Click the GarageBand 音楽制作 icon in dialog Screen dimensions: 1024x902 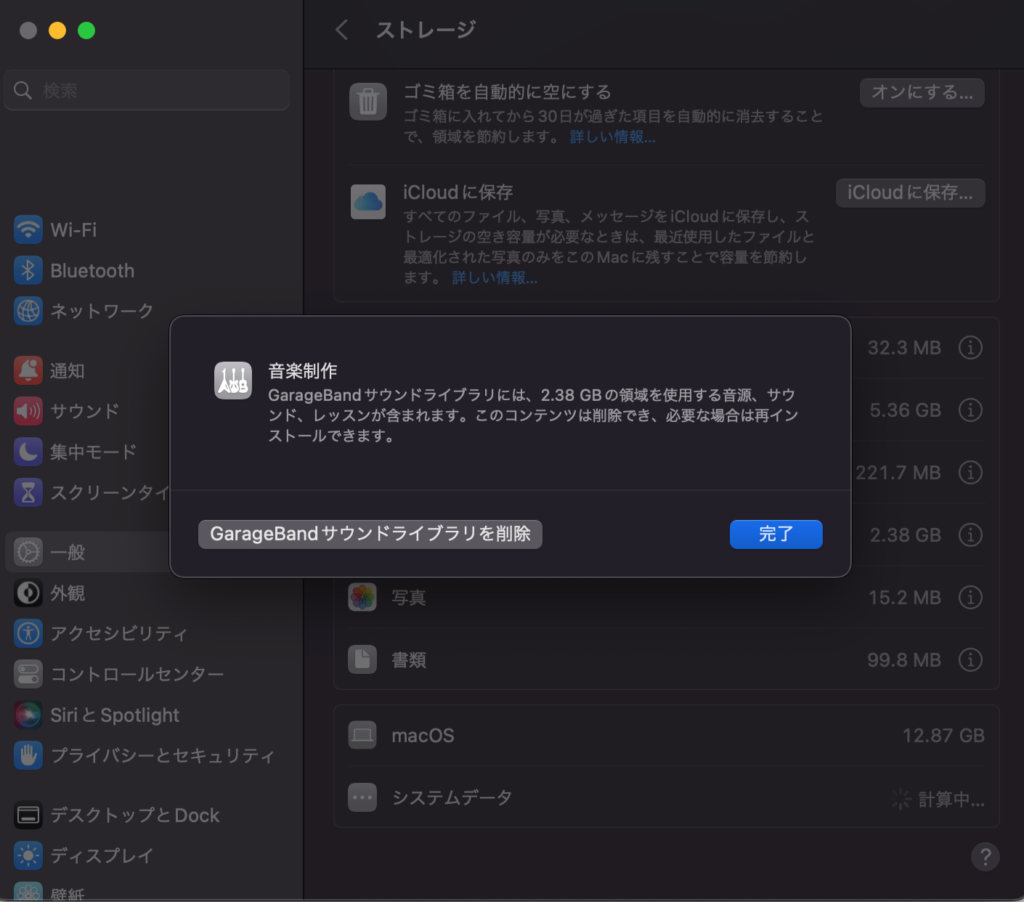(233, 380)
